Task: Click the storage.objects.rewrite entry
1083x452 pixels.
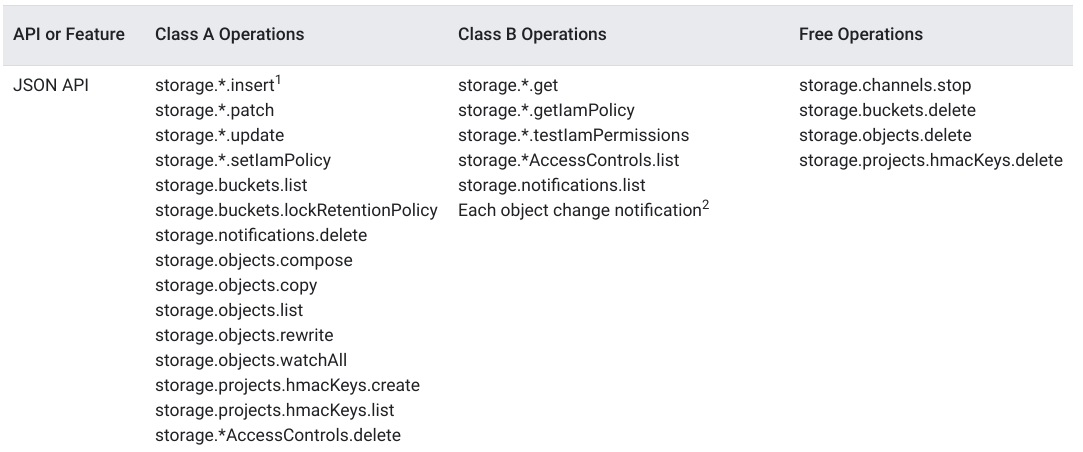Action: coord(244,335)
